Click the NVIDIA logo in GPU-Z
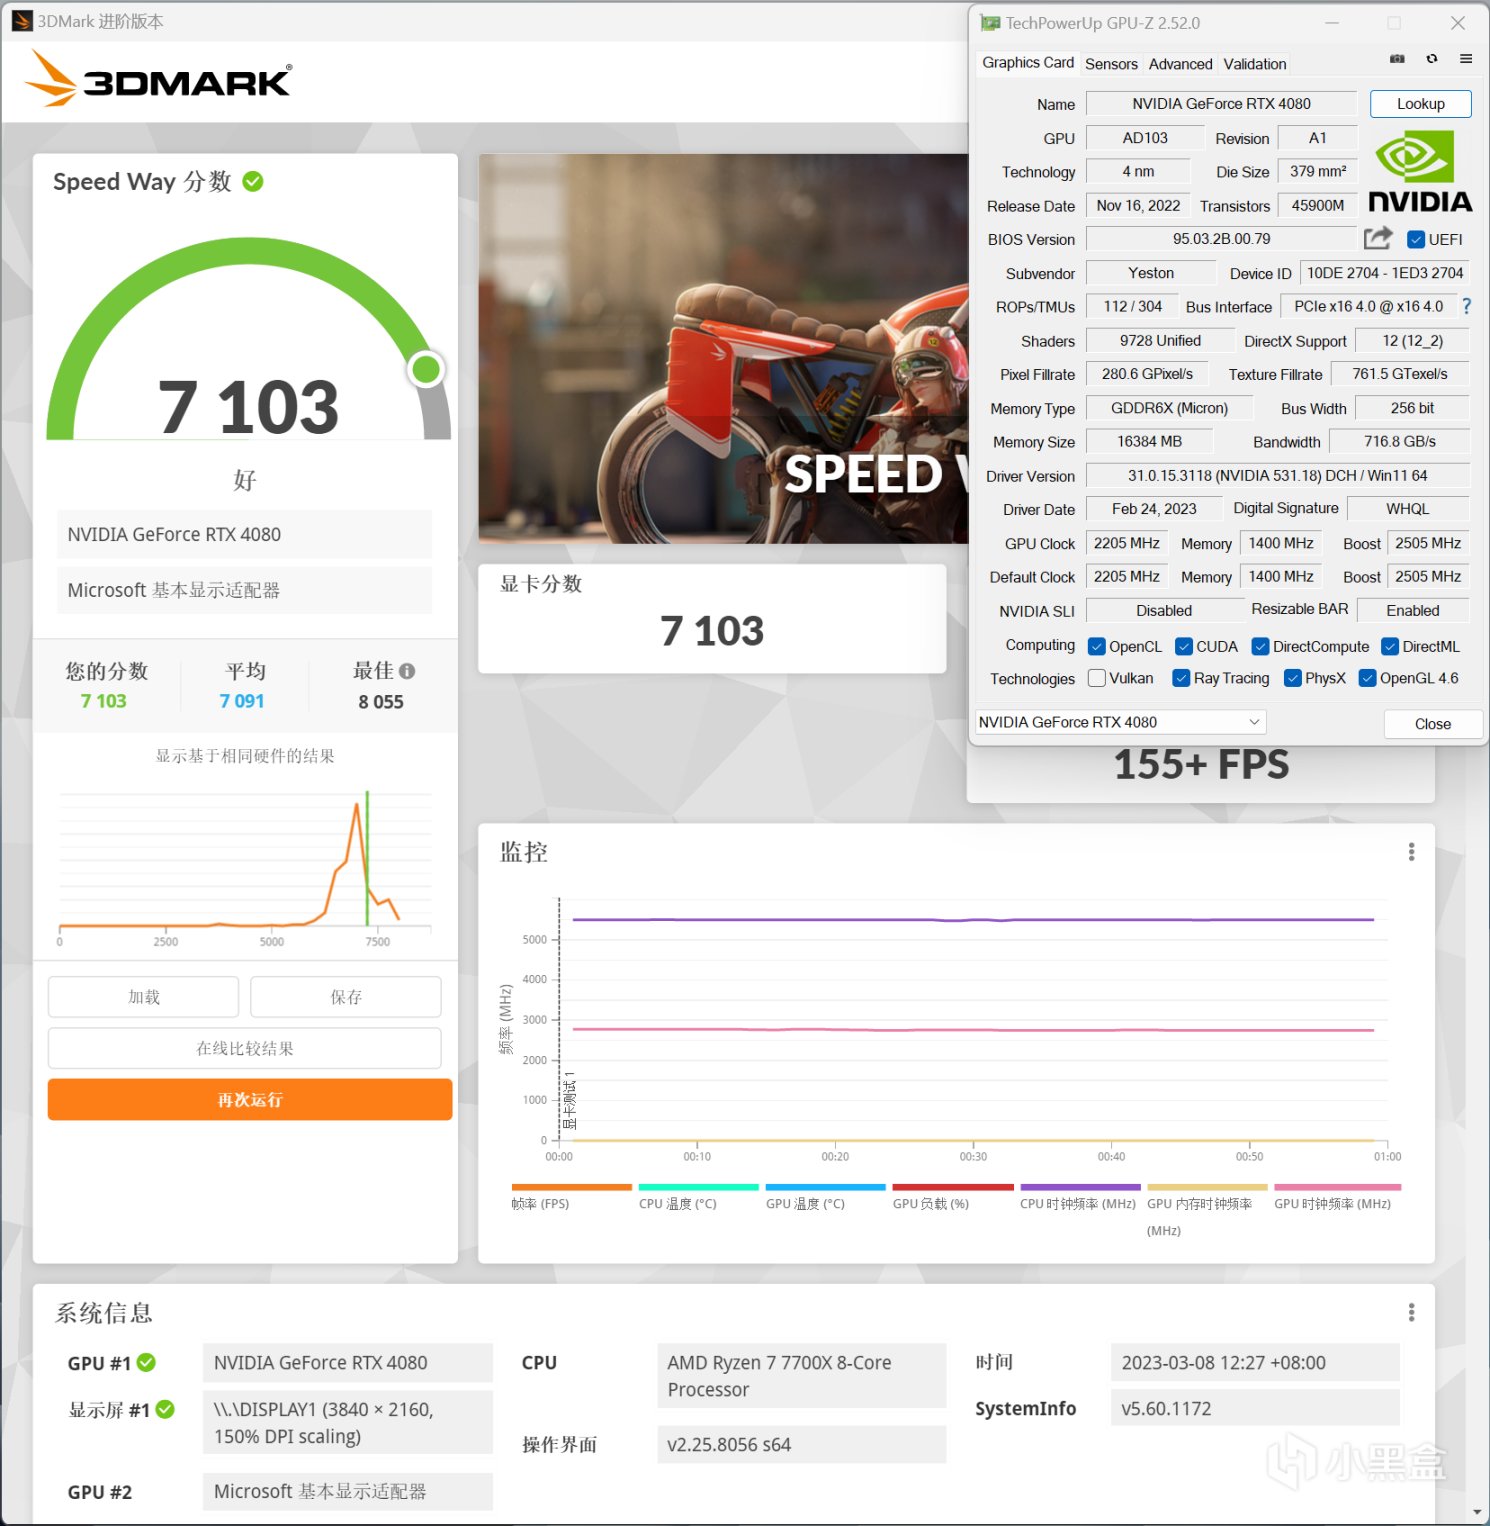Viewport: 1490px width, 1526px height. click(x=1420, y=172)
